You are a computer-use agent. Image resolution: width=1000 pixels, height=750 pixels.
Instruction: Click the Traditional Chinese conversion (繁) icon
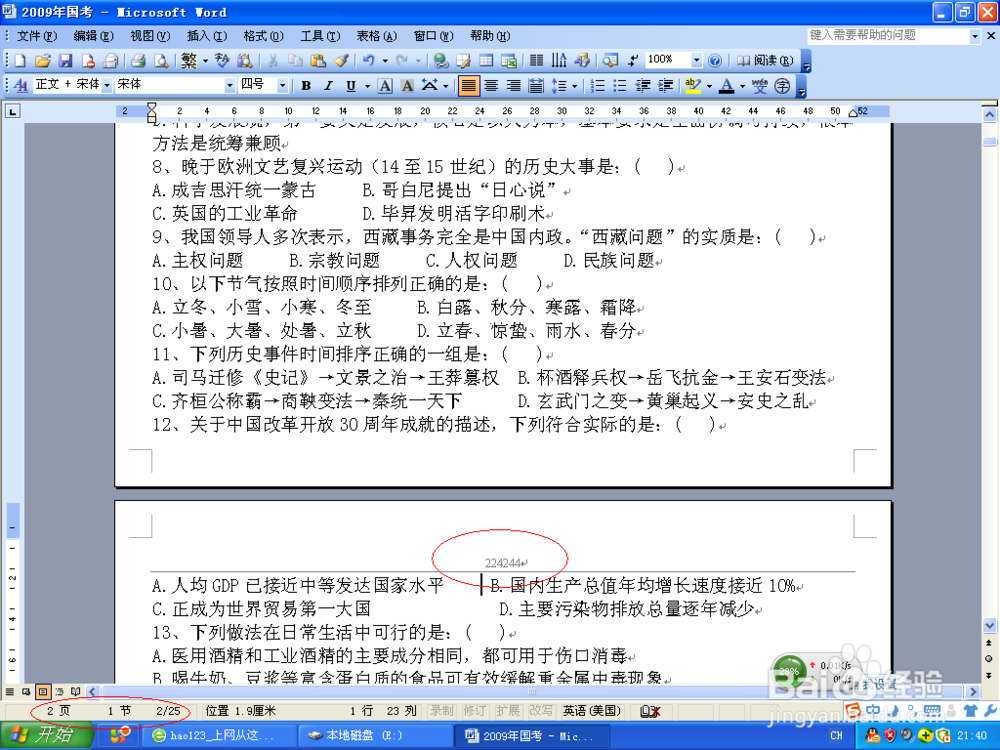tap(189, 61)
